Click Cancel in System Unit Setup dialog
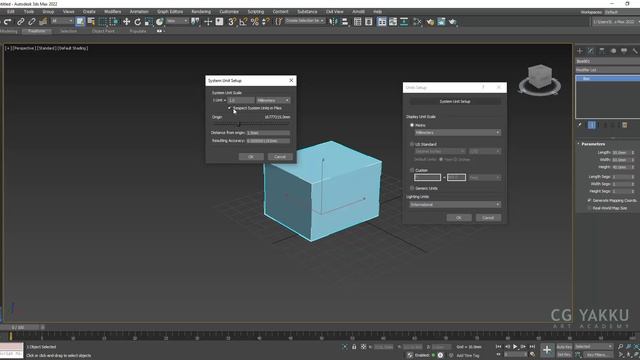This screenshot has width=640, height=360. pos(280,157)
